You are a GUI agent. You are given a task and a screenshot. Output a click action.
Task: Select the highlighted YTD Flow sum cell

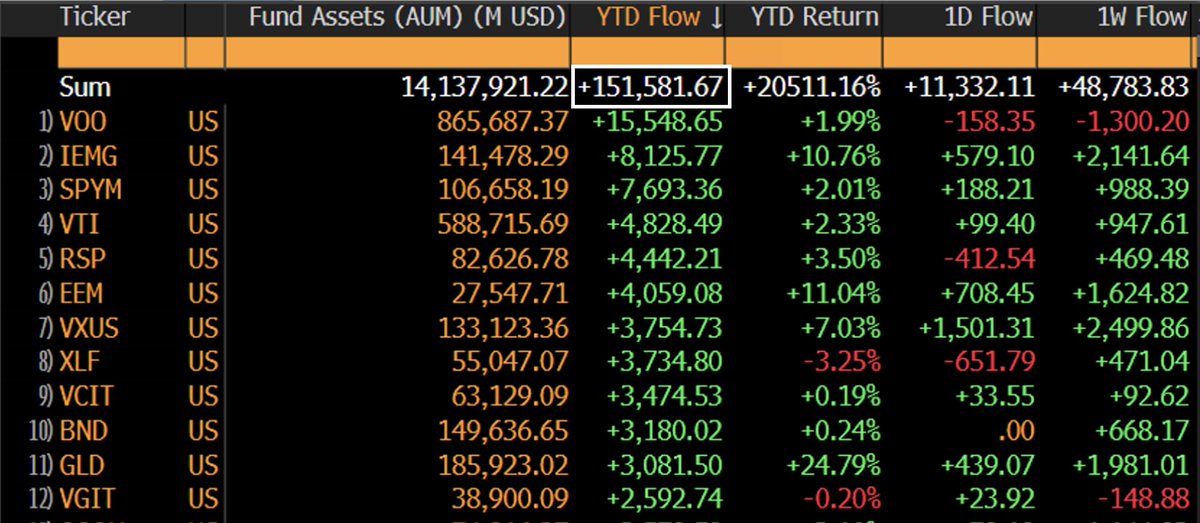[x=651, y=87]
